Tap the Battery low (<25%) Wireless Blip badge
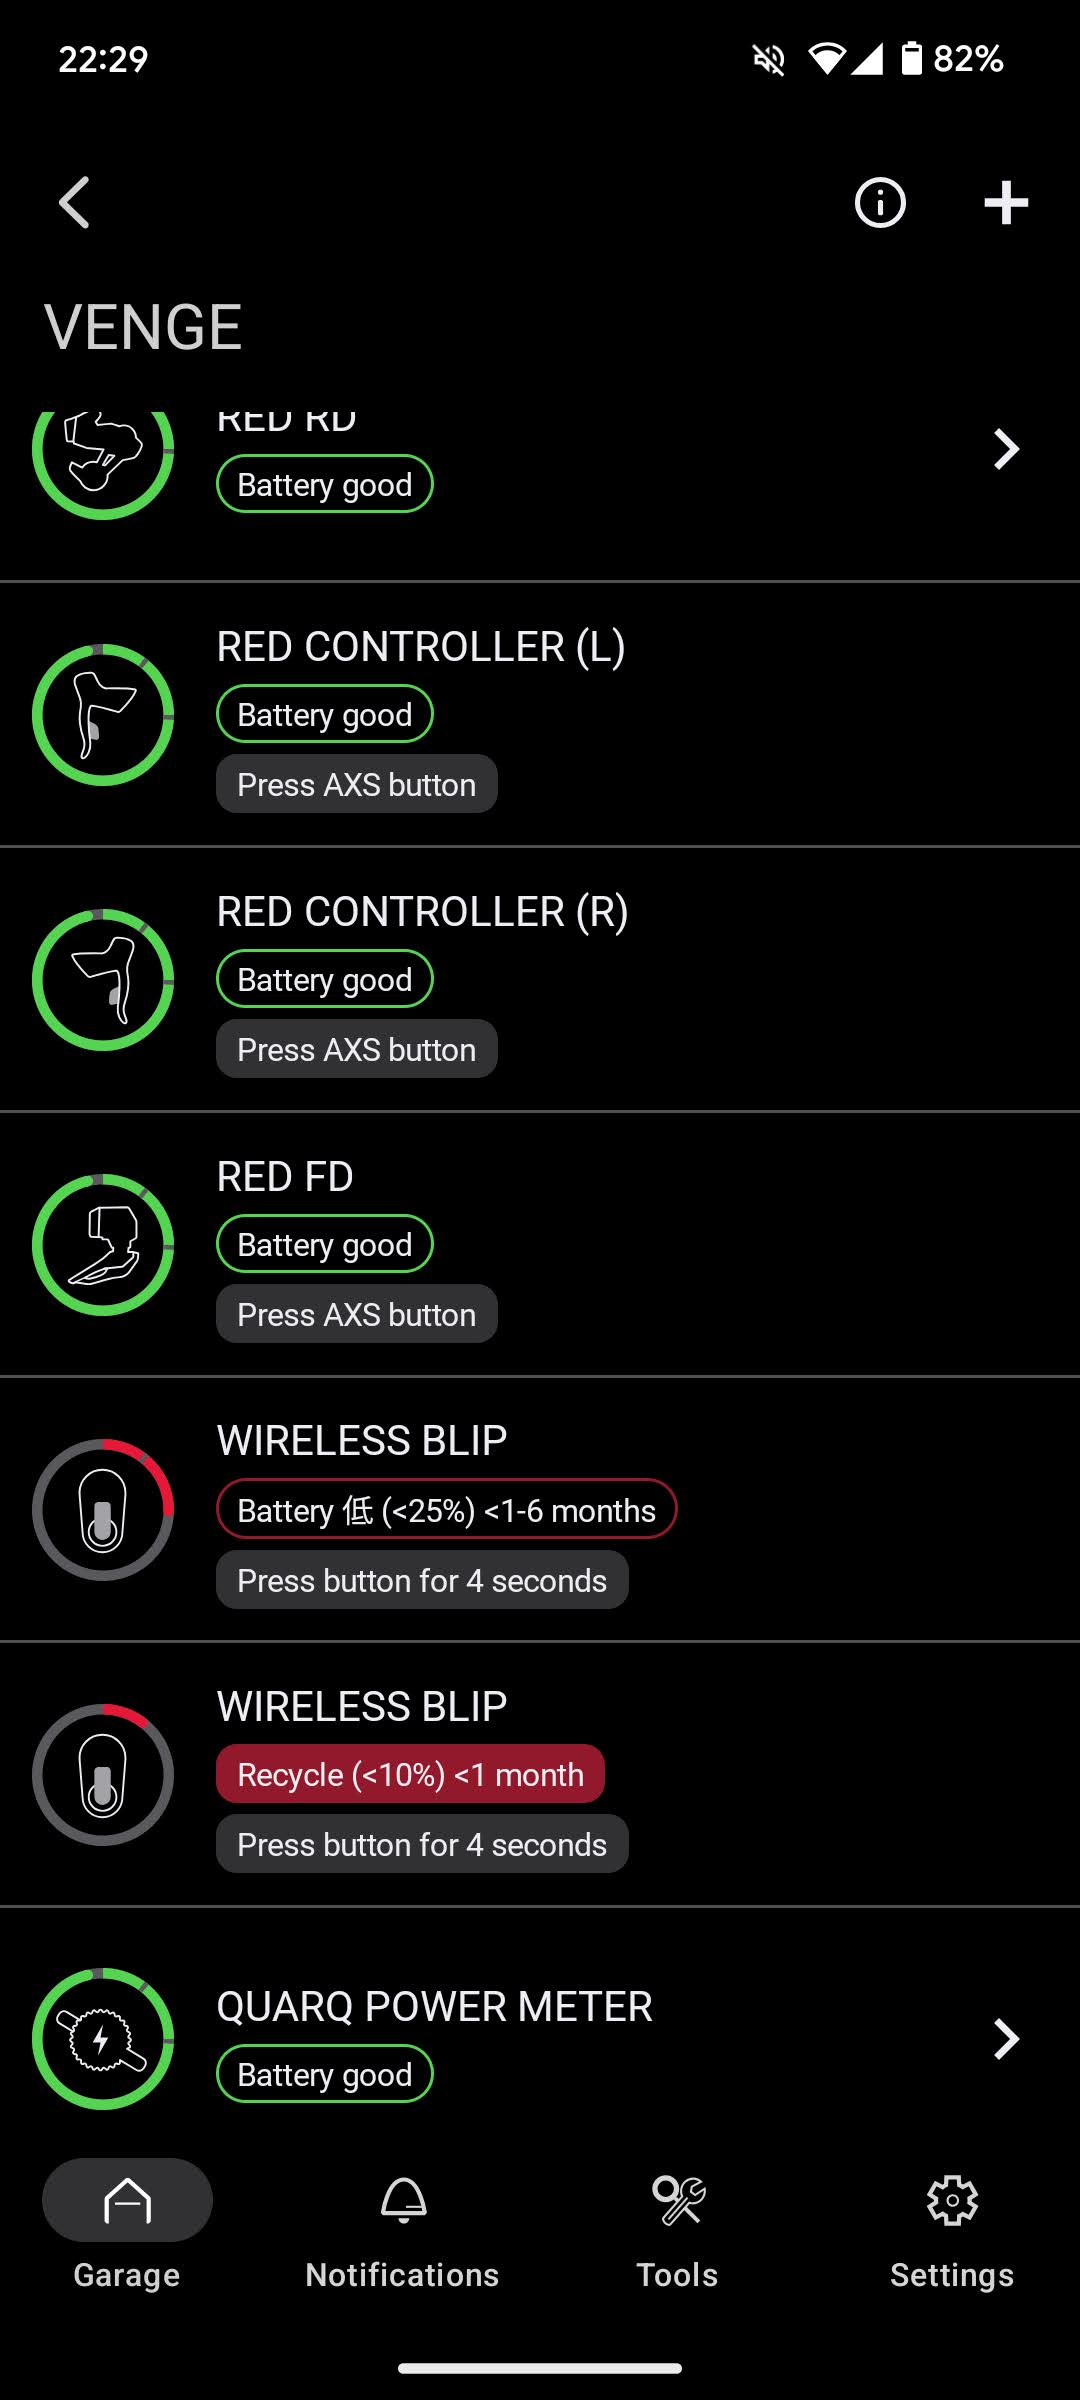 [x=446, y=1509]
